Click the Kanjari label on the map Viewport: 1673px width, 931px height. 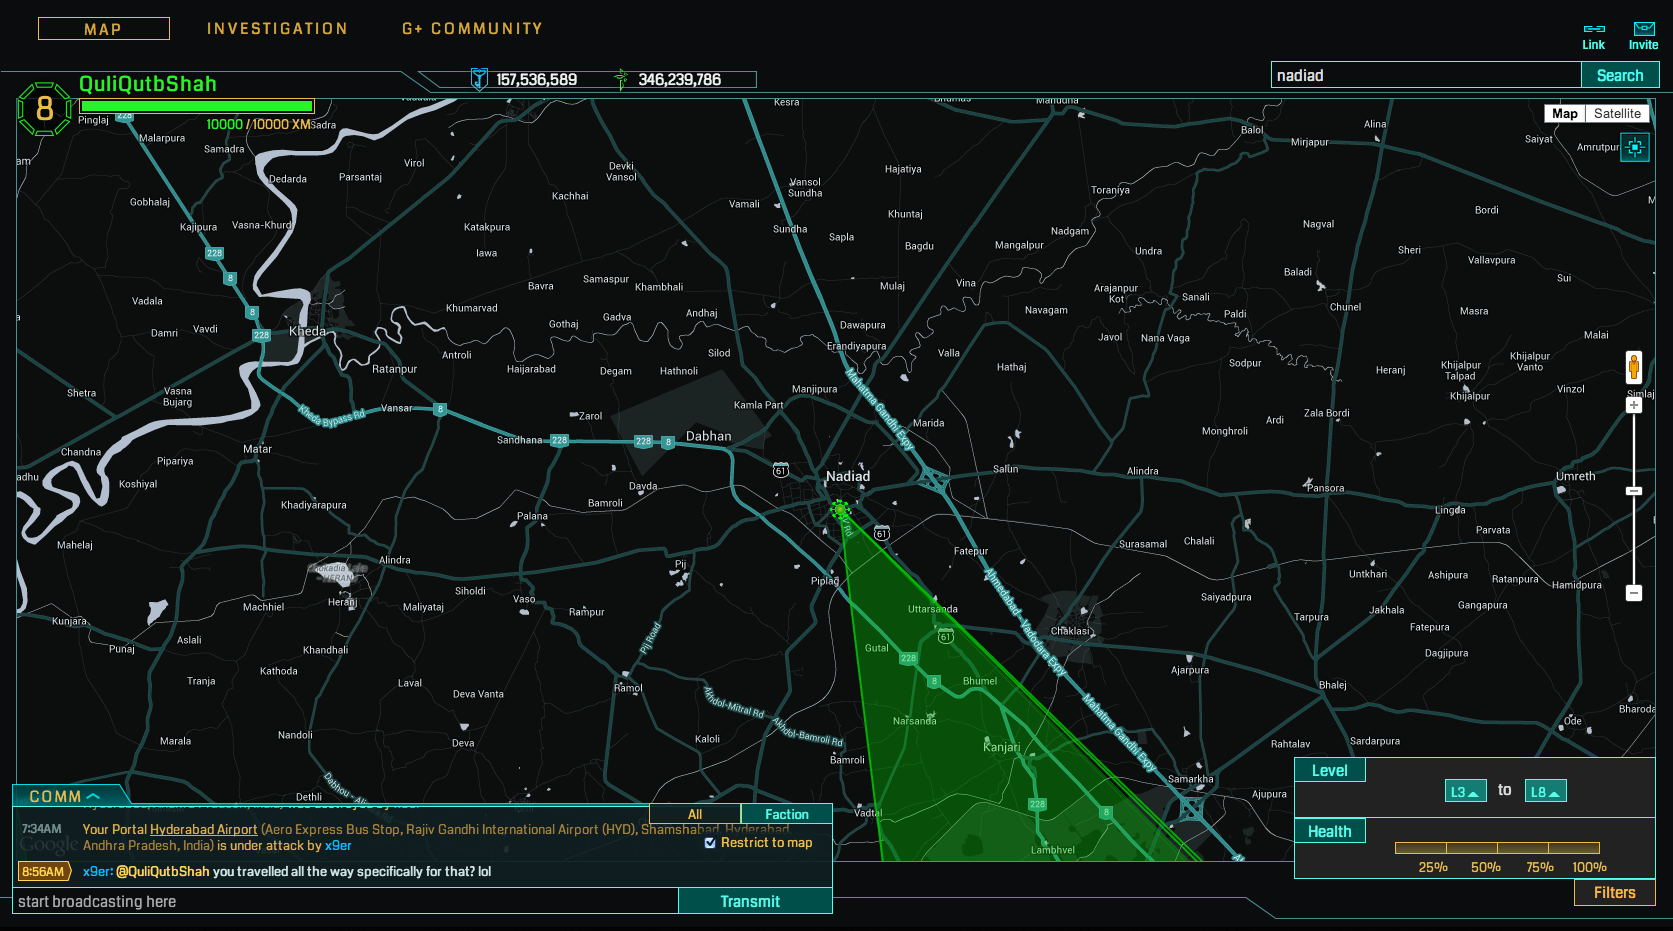(1002, 747)
